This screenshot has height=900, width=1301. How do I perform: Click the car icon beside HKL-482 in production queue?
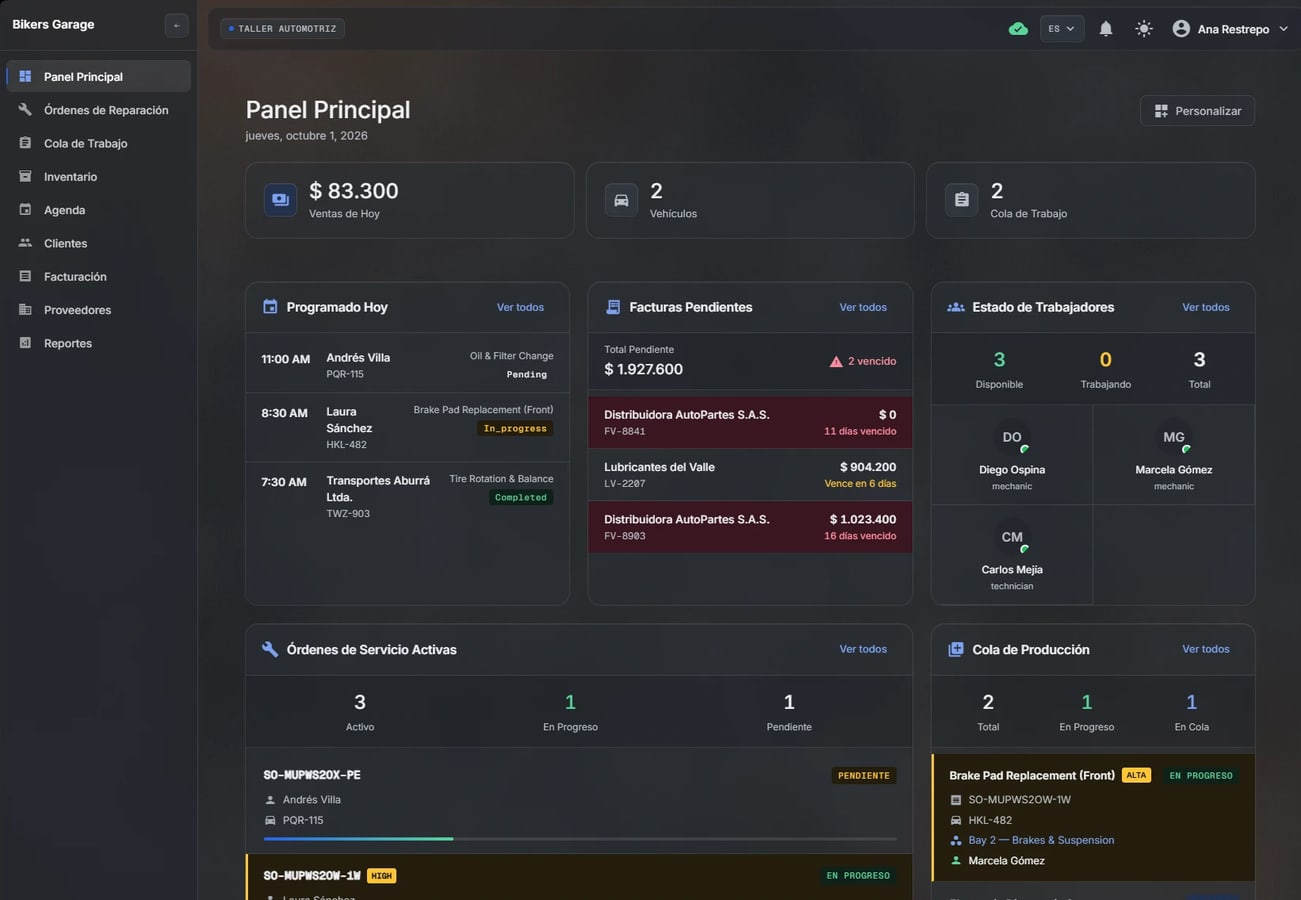click(956, 820)
